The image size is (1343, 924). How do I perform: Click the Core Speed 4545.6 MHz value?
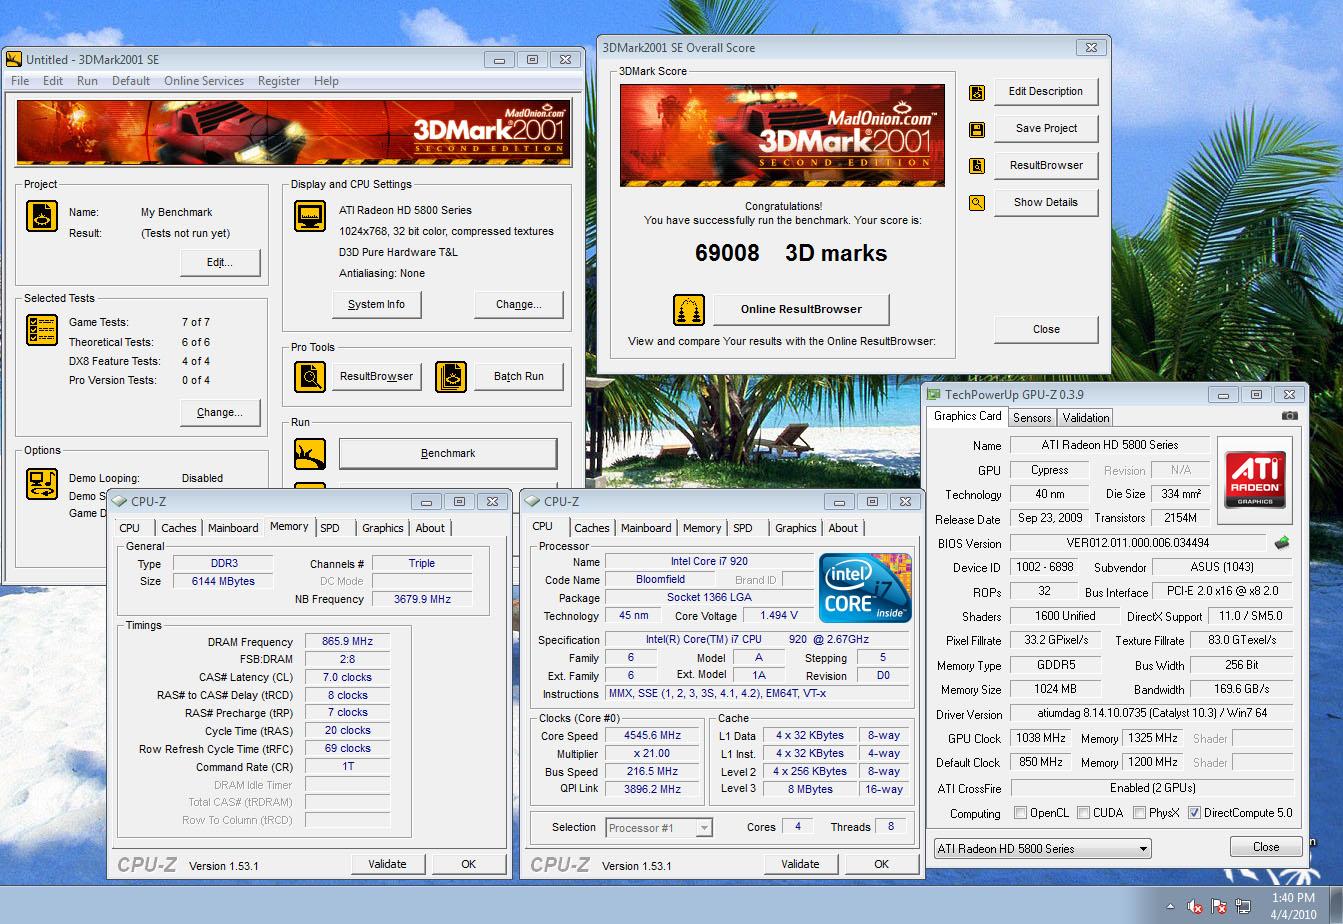(x=653, y=736)
